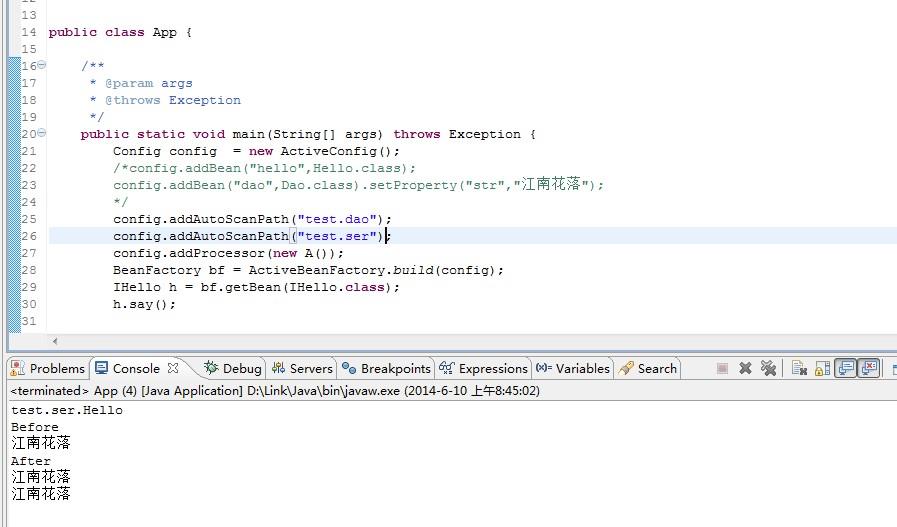Click commented setProperty line 23
Viewport: 897px width, 527px height.
pyautogui.click(x=358, y=184)
